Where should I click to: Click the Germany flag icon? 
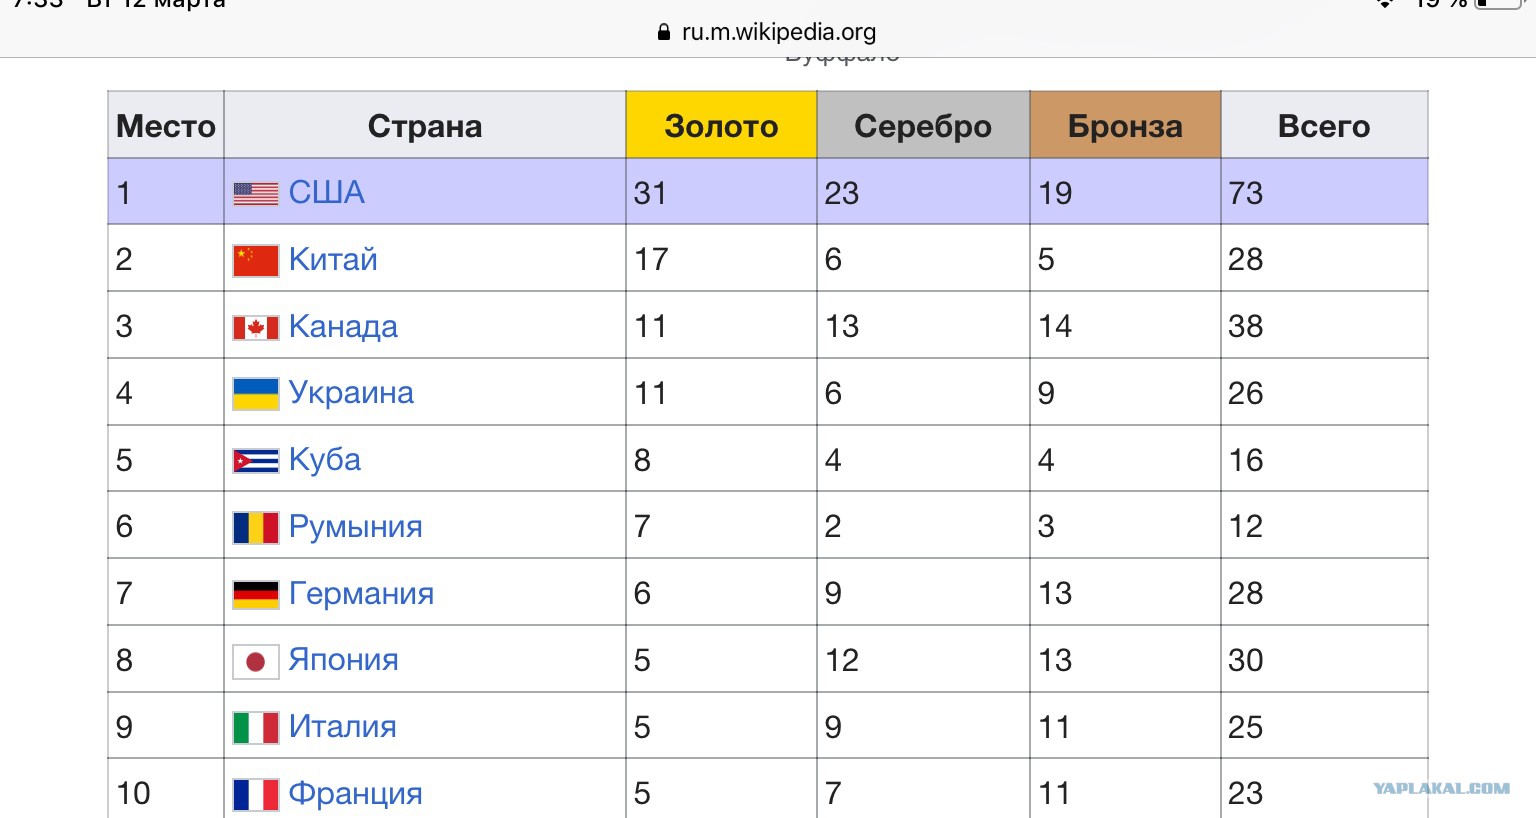coord(256,594)
